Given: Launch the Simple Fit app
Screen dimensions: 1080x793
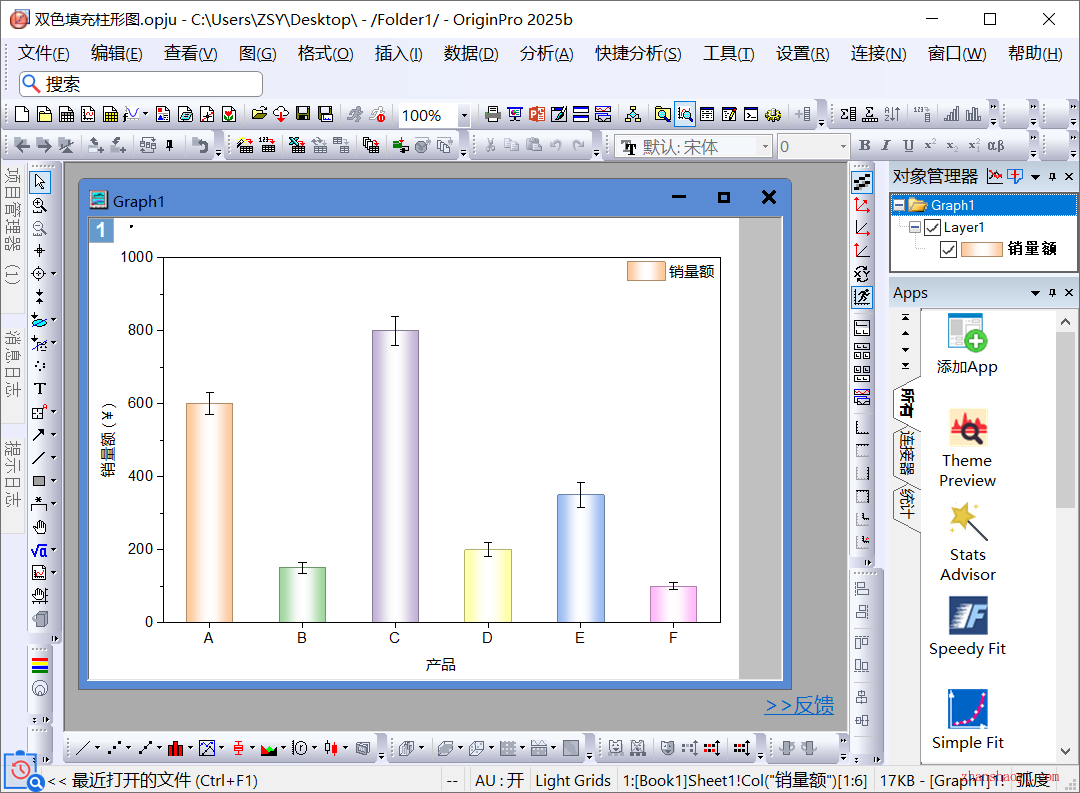Looking at the screenshot, I should tap(967, 720).
